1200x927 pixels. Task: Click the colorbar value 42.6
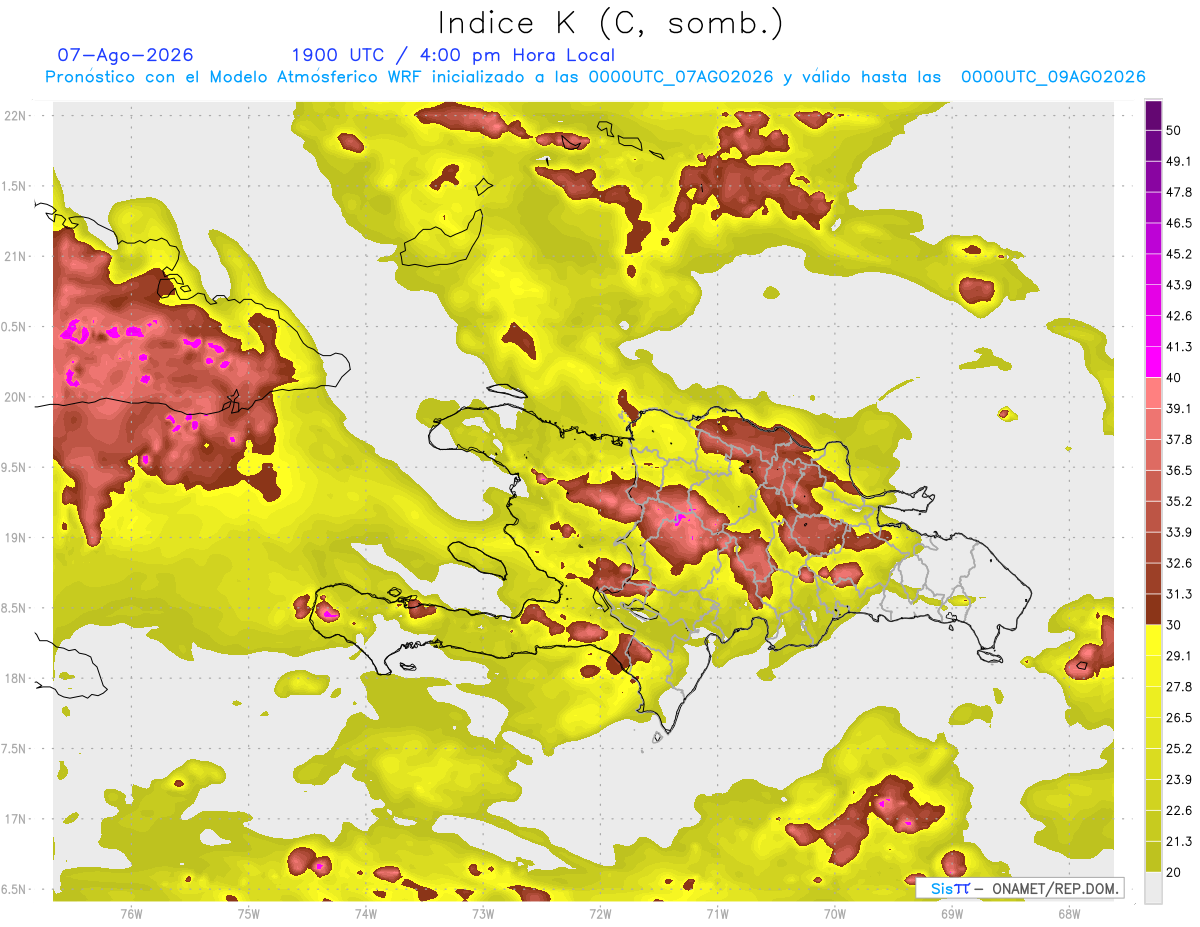click(1179, 316)
